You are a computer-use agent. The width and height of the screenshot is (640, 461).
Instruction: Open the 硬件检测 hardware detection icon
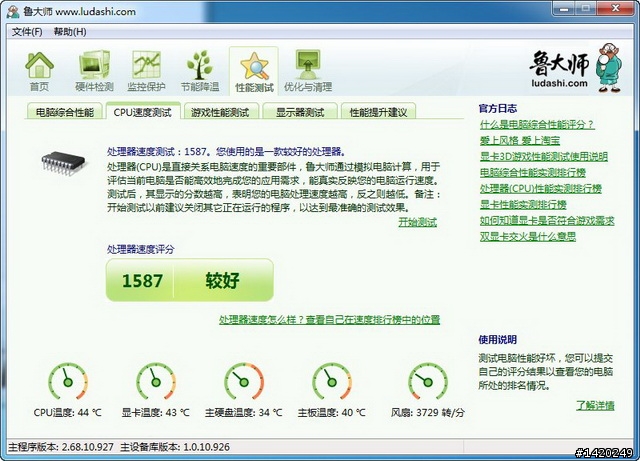[94, 71]
